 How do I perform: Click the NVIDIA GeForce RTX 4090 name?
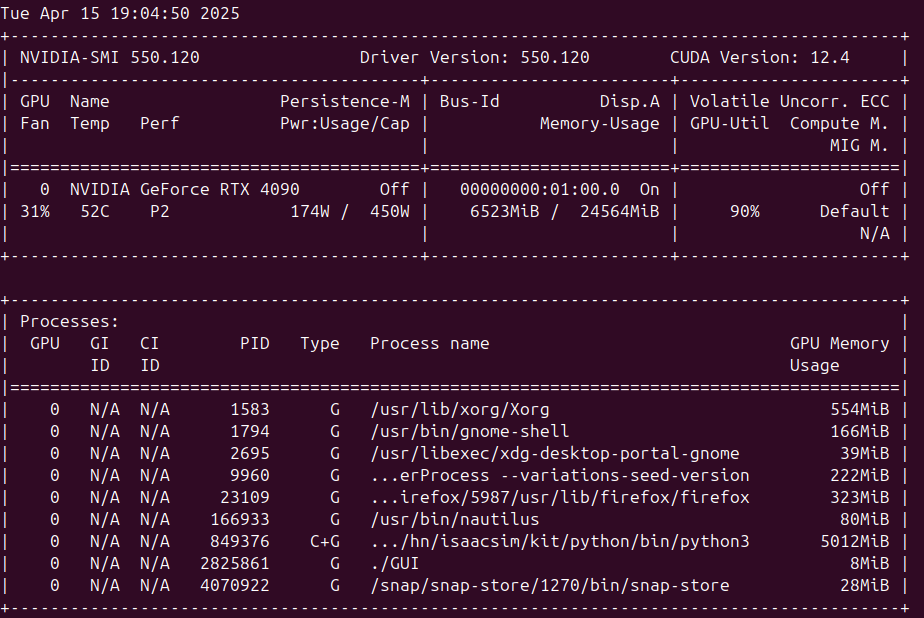pyautogui.click(x=184, y=190)
